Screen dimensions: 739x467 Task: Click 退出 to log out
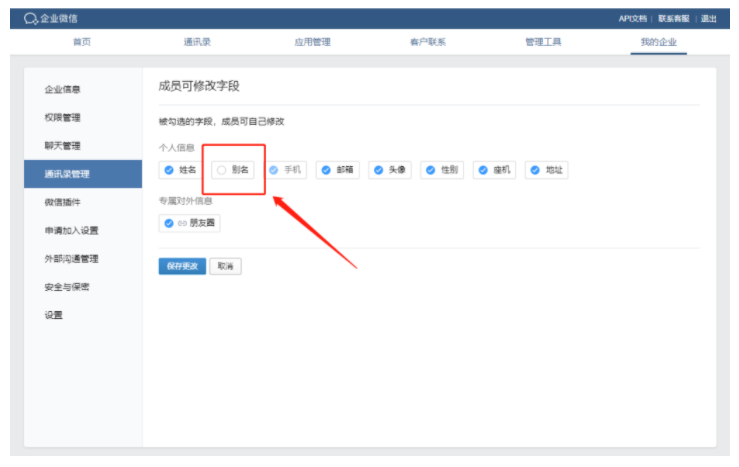(708, 18)
